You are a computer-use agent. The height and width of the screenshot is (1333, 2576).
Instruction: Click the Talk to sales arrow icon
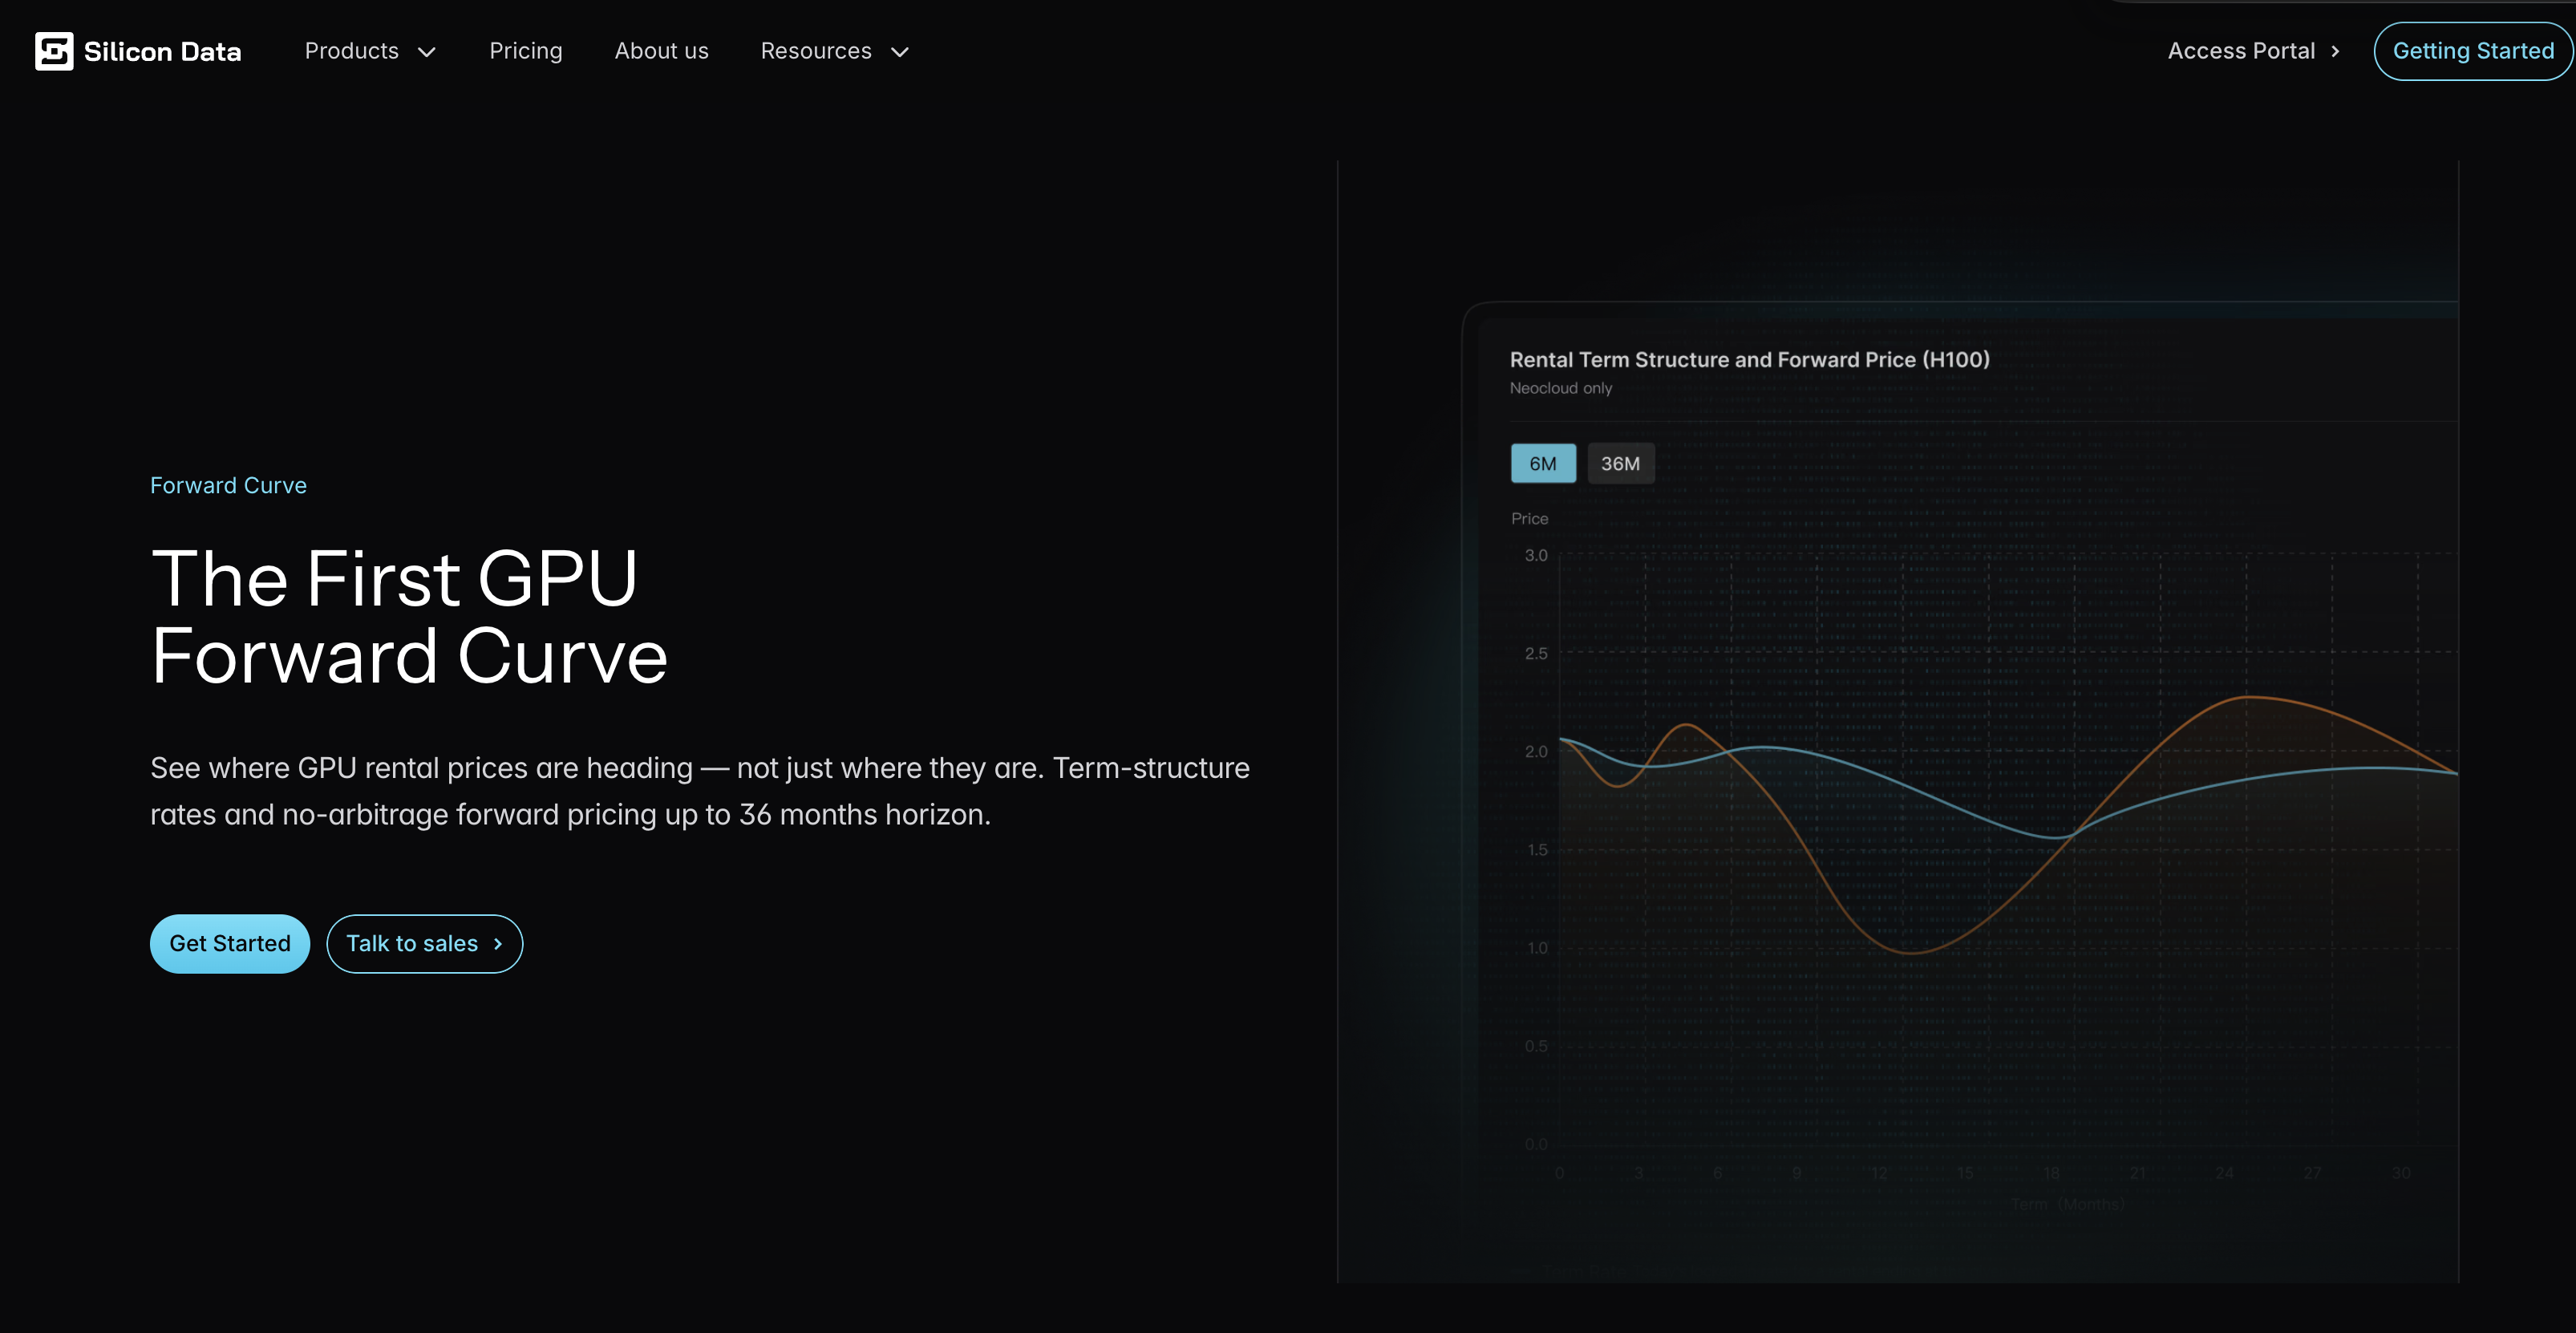pyautogui.click(x=498, y=944)
